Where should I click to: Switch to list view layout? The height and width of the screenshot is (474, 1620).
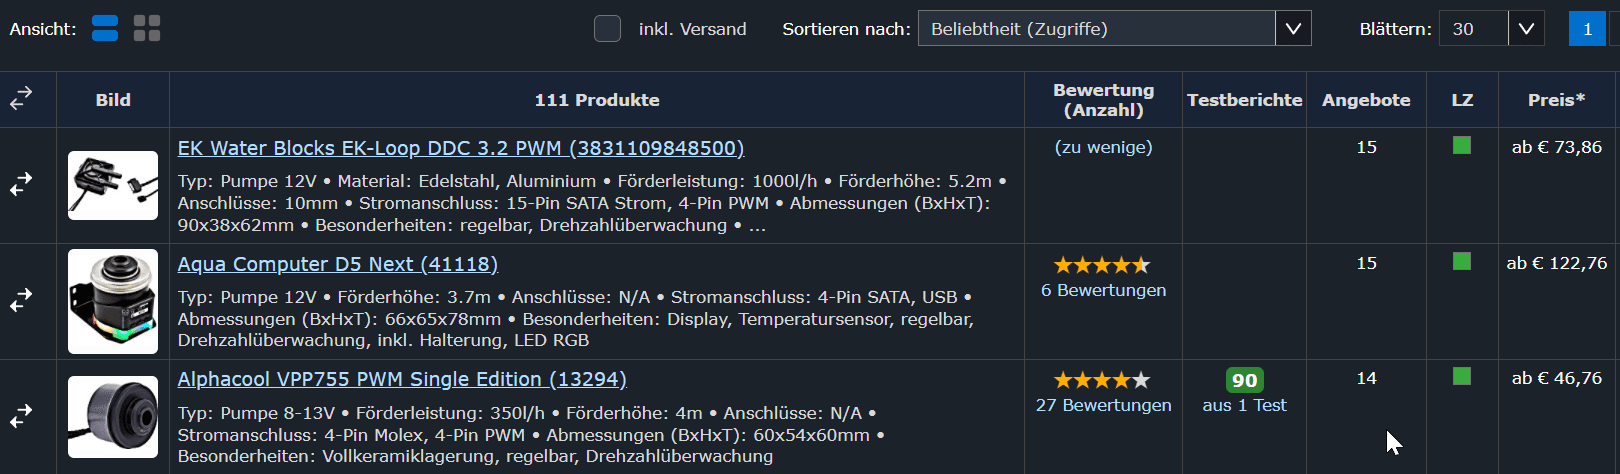click(x=105, y=28)
